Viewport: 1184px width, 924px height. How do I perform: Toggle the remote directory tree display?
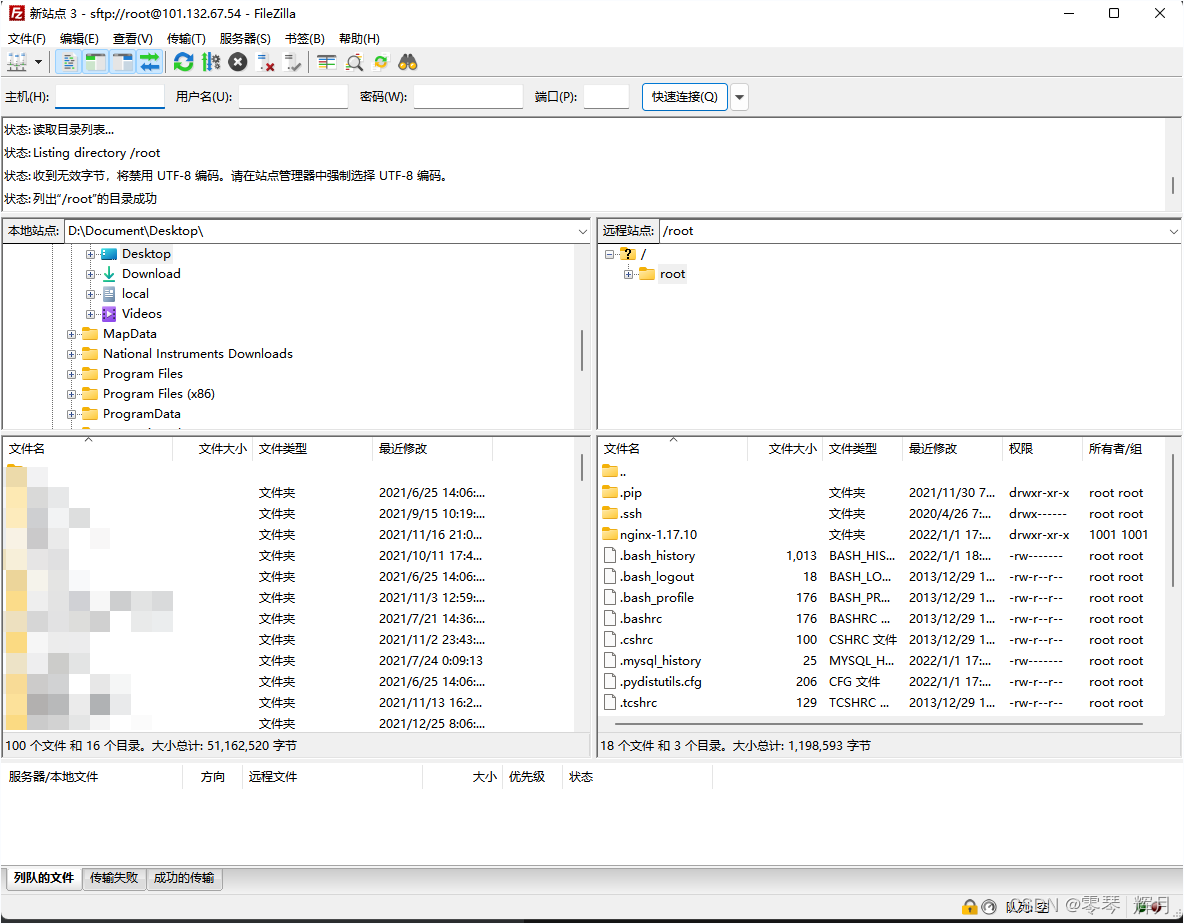coord(122,63)
